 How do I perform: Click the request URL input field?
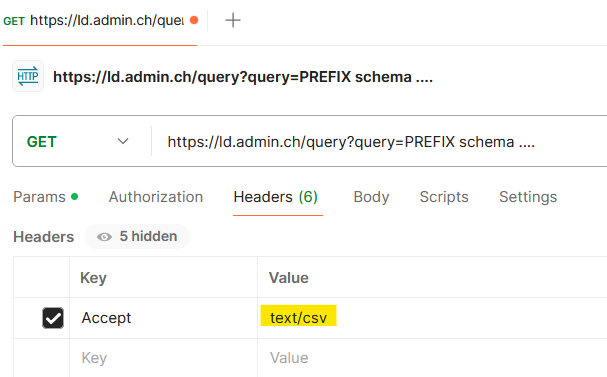pyautogui.click(x=379, y=142)
